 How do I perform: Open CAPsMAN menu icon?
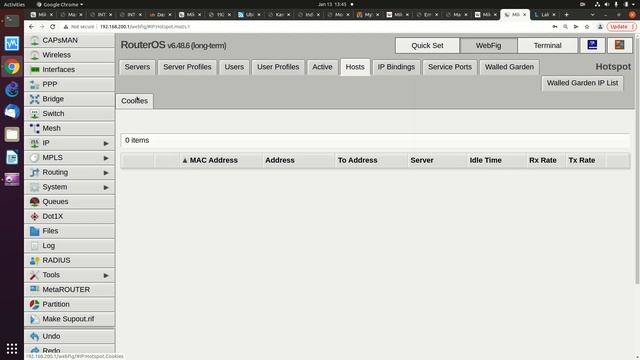click(x=35, y=40)
